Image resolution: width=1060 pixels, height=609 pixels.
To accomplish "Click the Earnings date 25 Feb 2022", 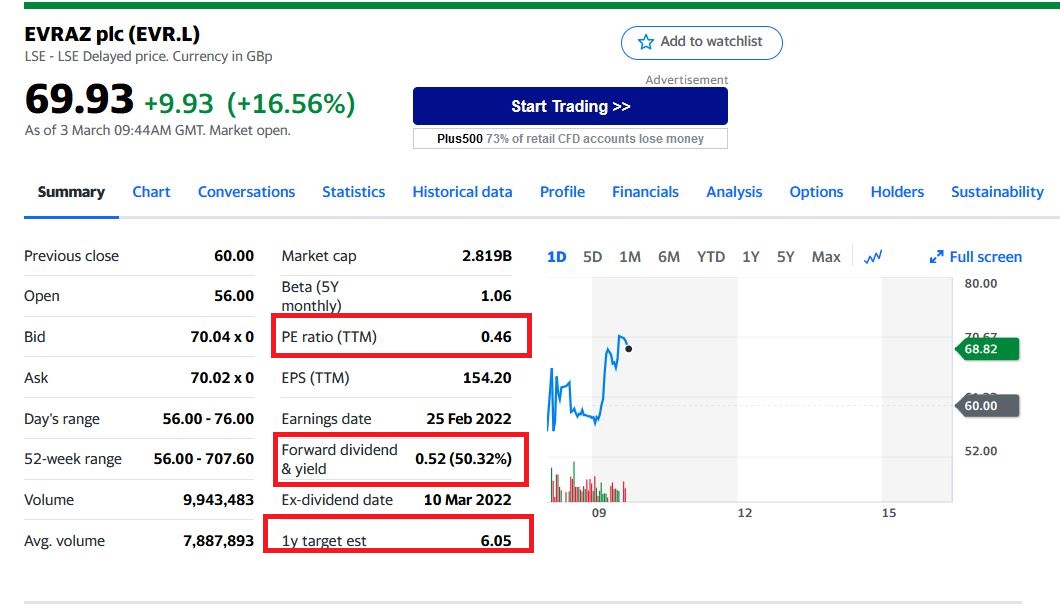I will pos(468,419).
